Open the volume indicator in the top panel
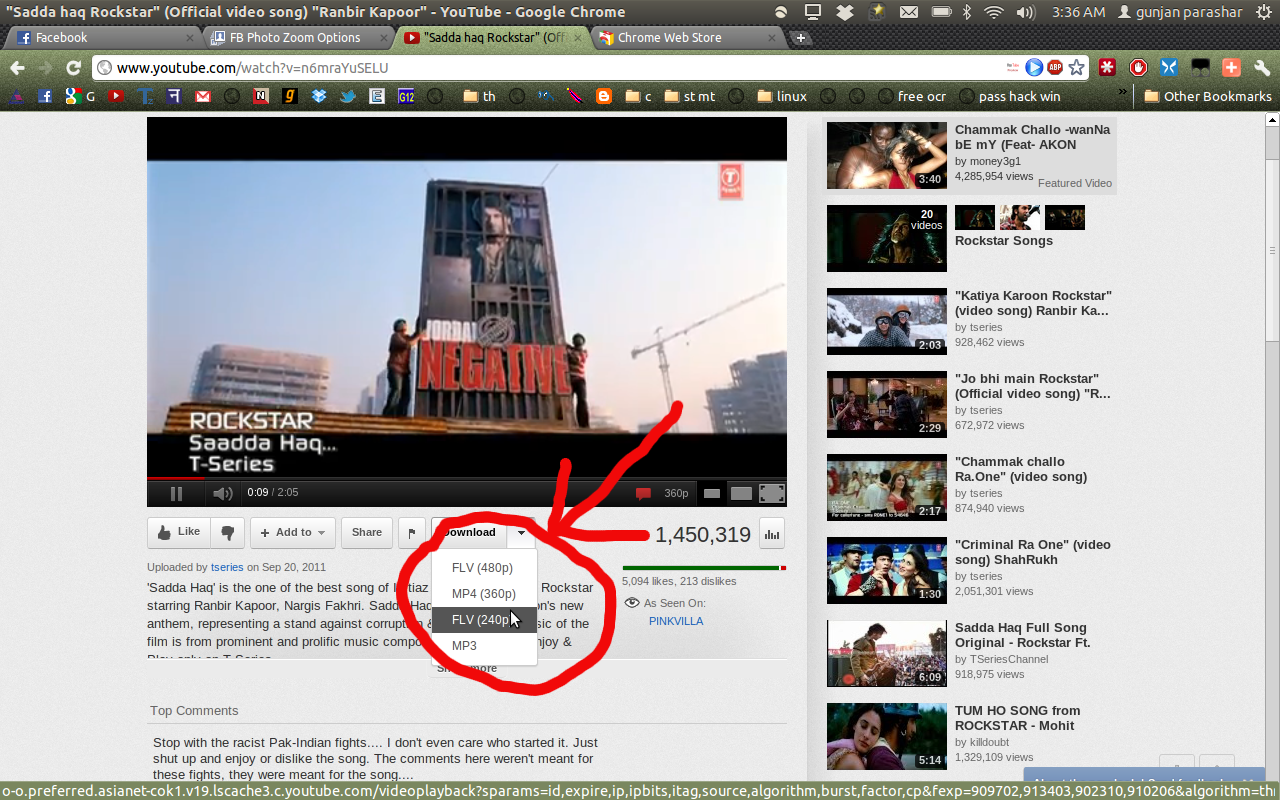 click(1025, 12)
